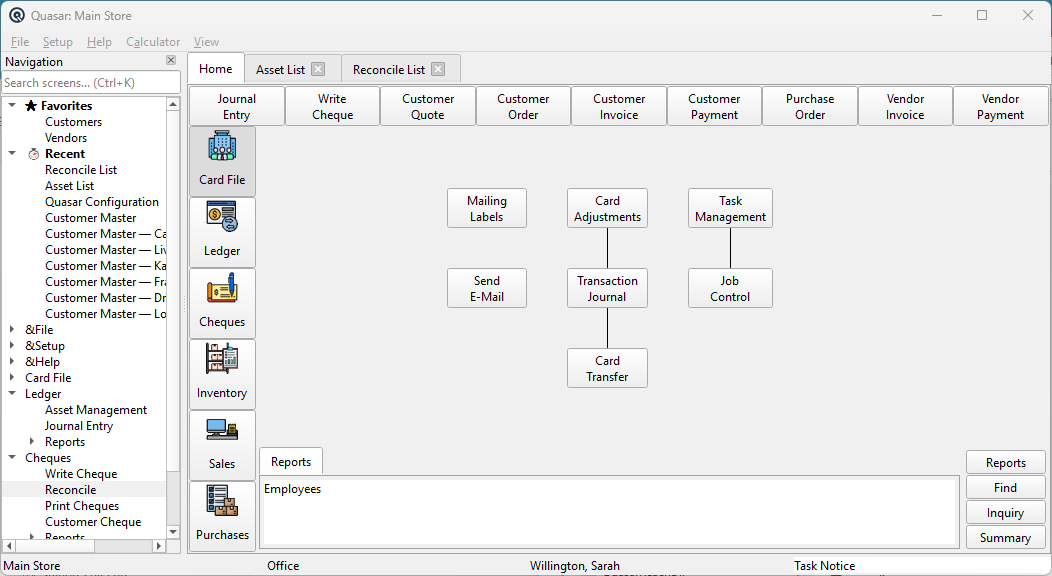
Task: Open Customer Invoice screen
Action: pyautogui.click(x=619, y=107)
